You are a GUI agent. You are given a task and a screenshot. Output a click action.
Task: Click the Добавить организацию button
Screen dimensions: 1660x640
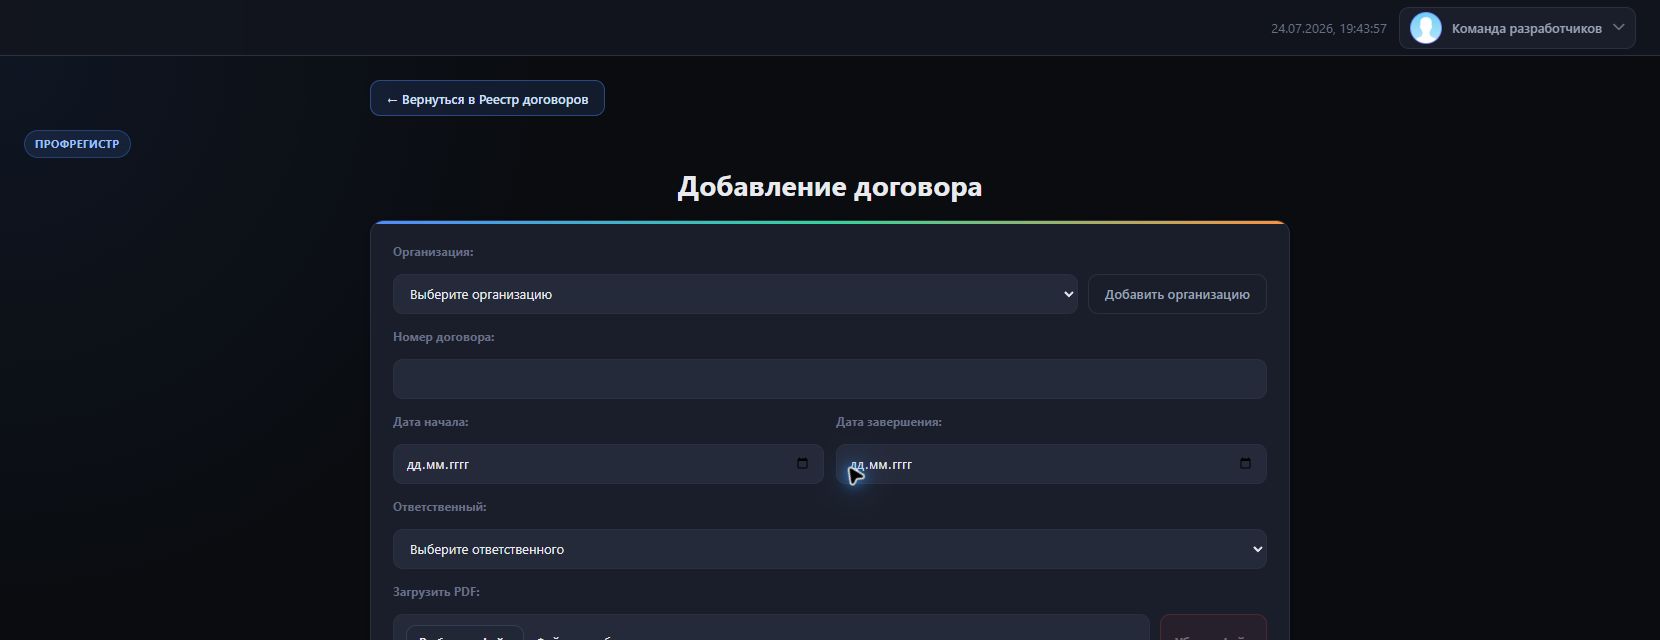coord(1177,294)
